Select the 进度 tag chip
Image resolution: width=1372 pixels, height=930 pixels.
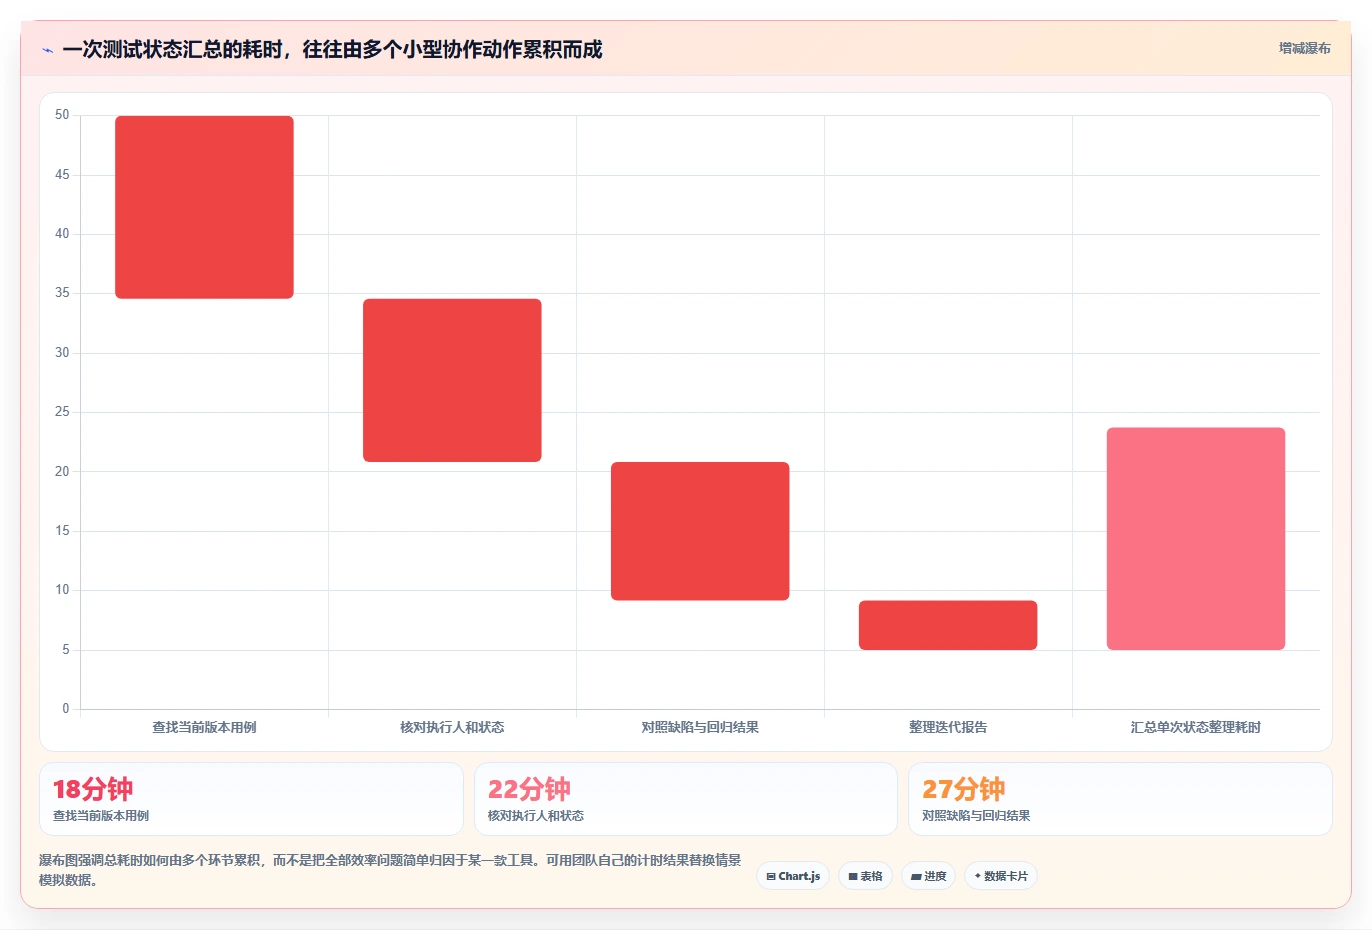coord(928,876)
